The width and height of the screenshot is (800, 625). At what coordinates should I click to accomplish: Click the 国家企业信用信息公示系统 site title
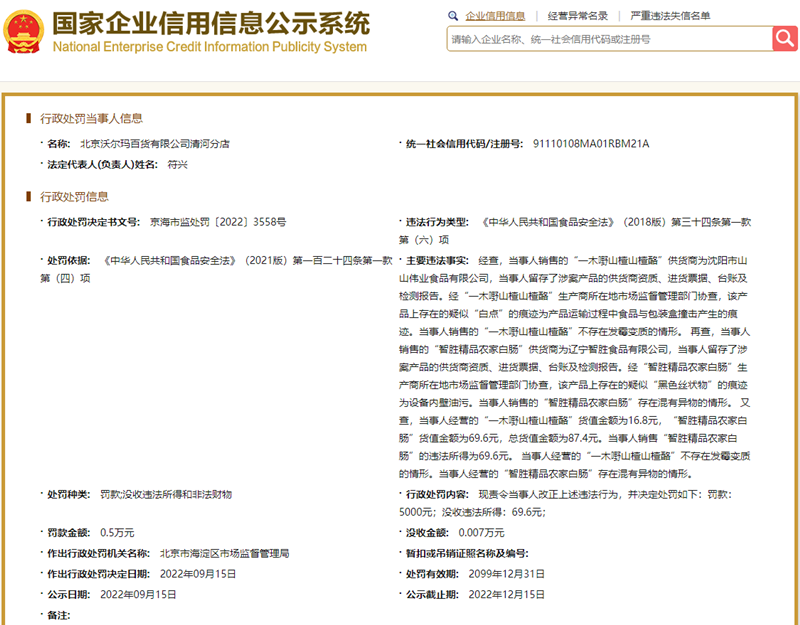(211, 23)
